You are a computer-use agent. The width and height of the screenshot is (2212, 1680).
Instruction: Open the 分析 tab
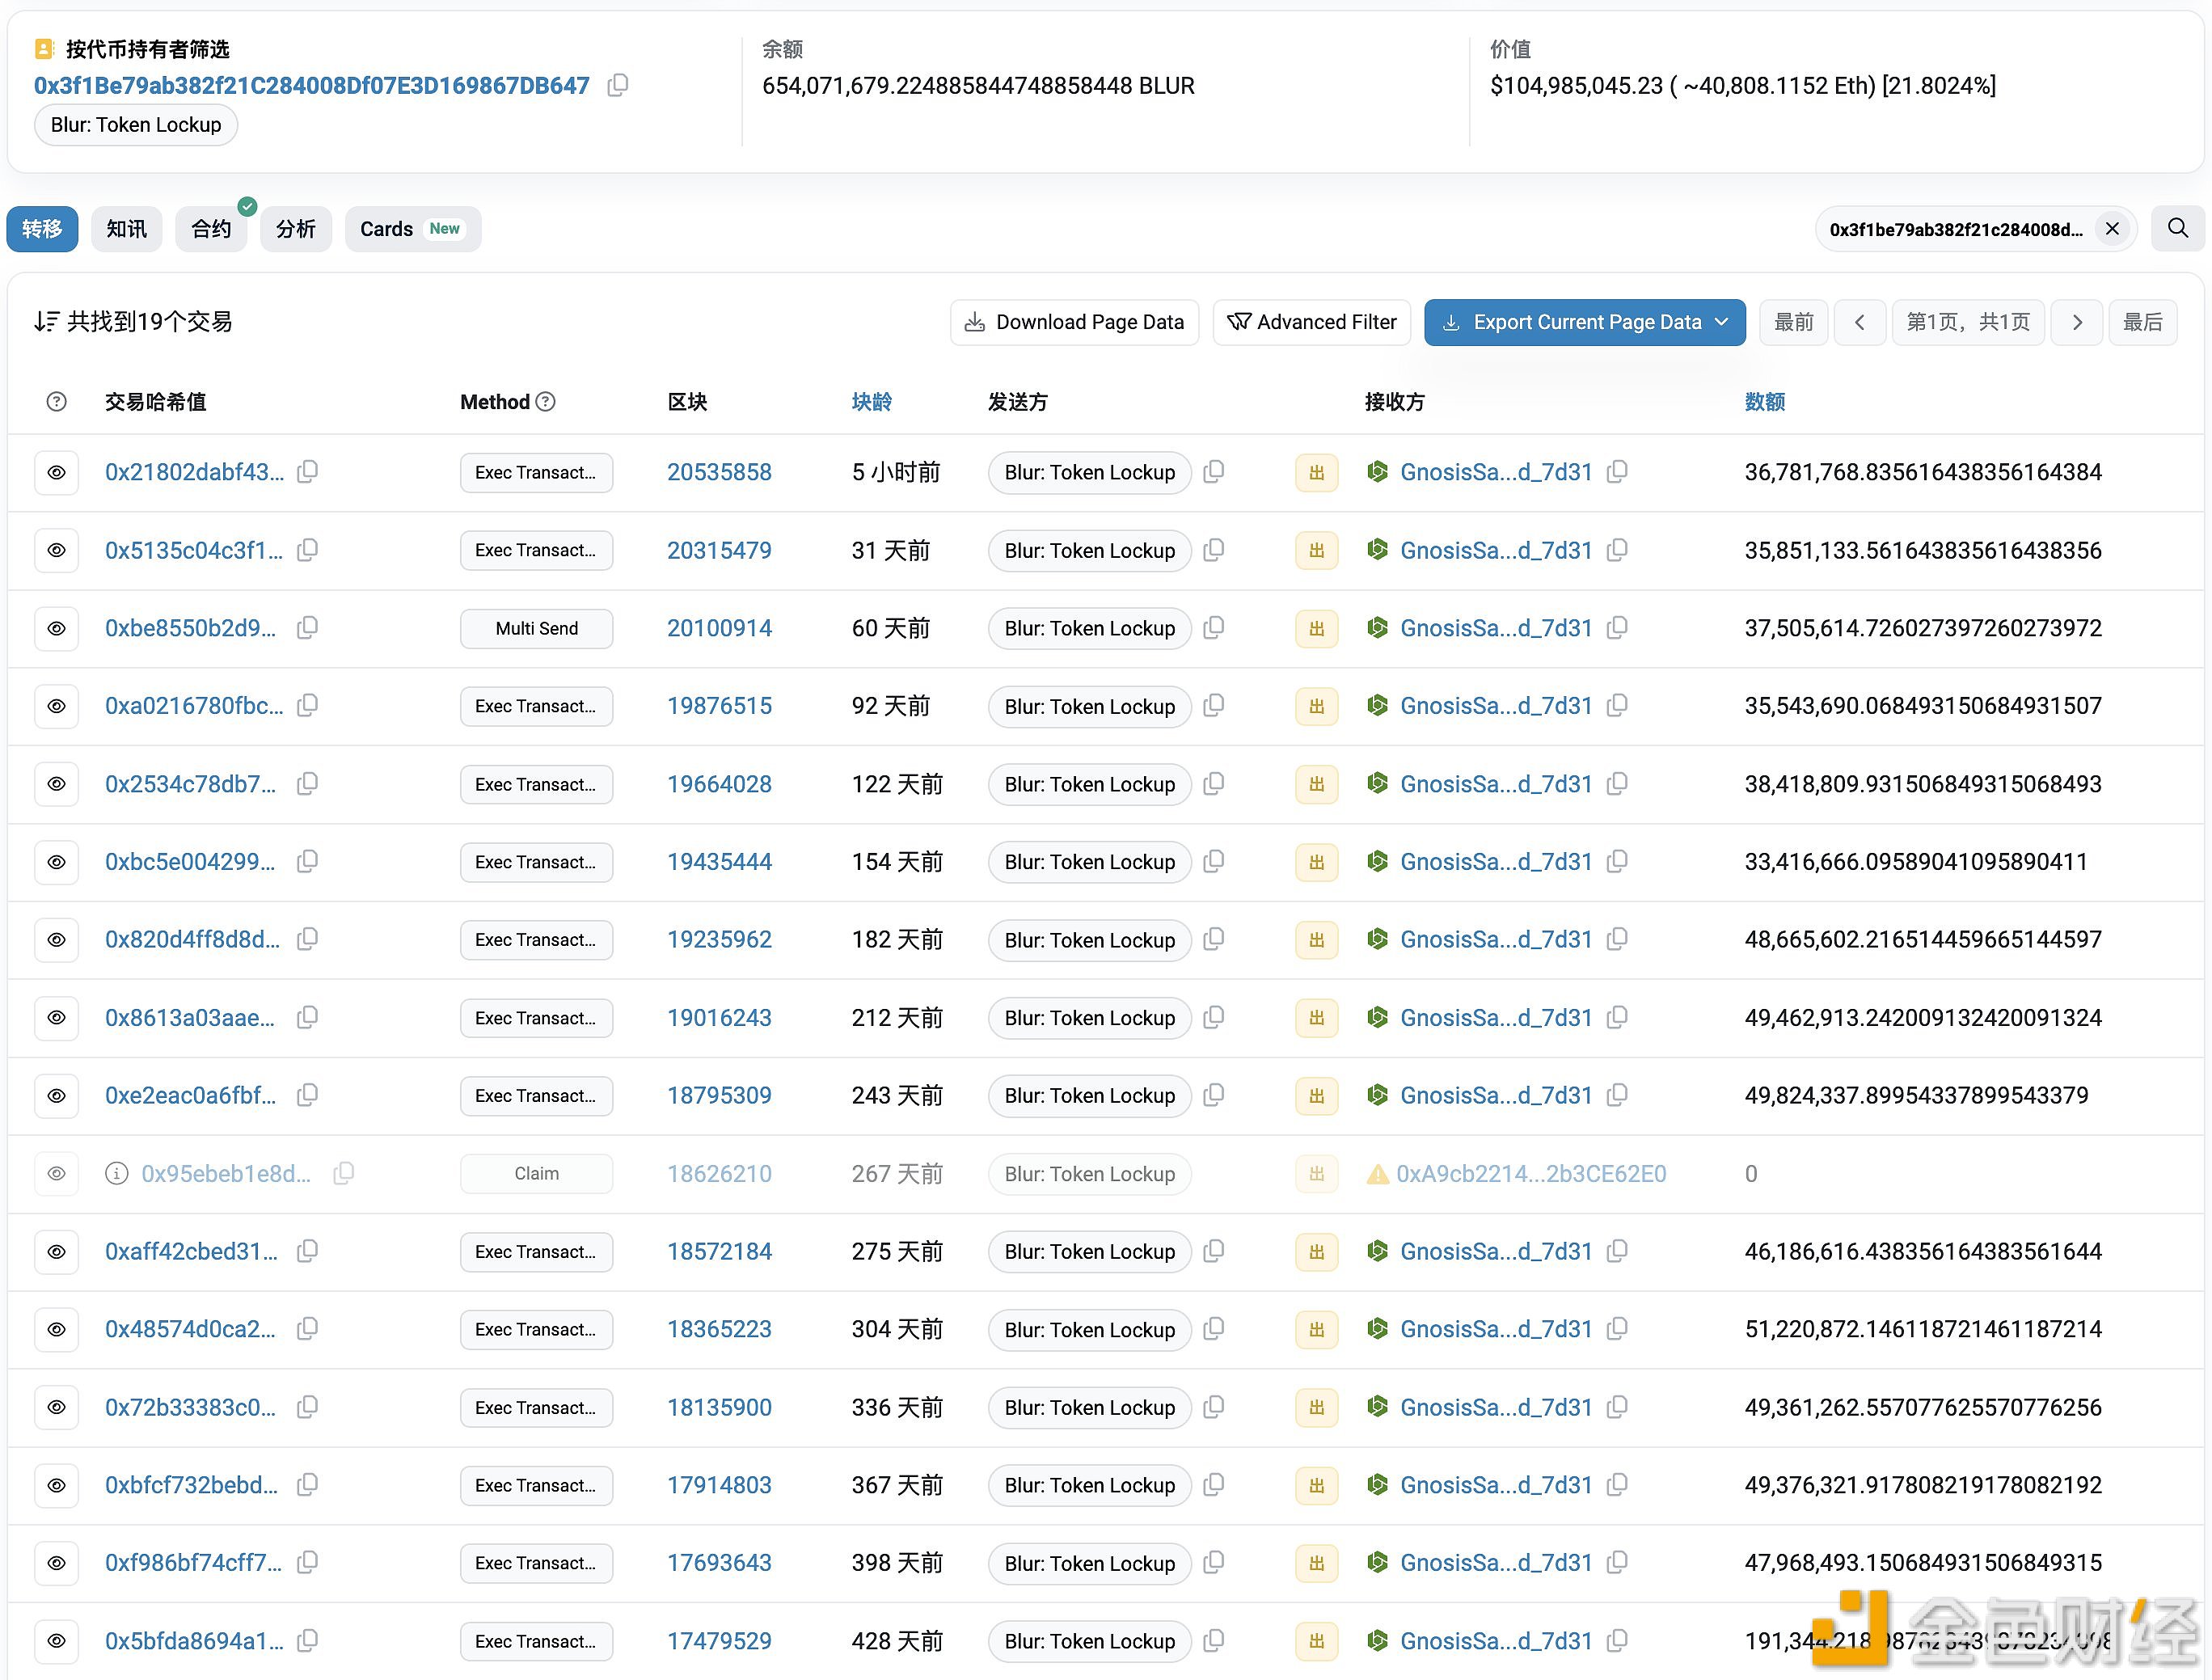pyautogui.click(x=296, y=229)
